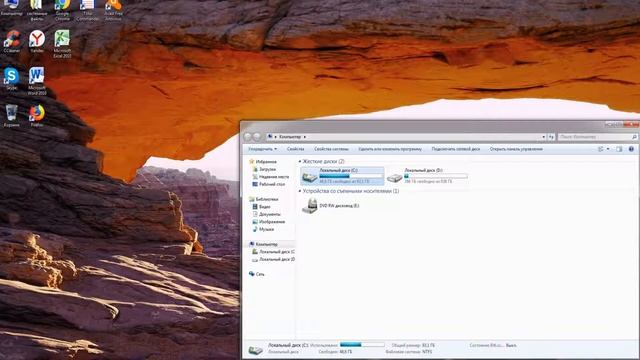
Task: Open Рабочий стол (Desktop) in sidebar
Action: click(268, 184)
